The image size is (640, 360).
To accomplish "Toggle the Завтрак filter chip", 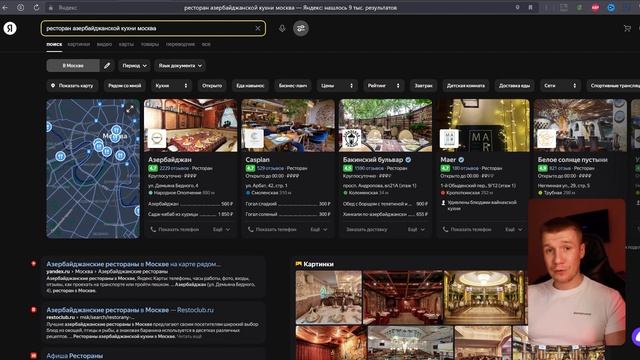I will pyautogui.click(x=423, y=86).
